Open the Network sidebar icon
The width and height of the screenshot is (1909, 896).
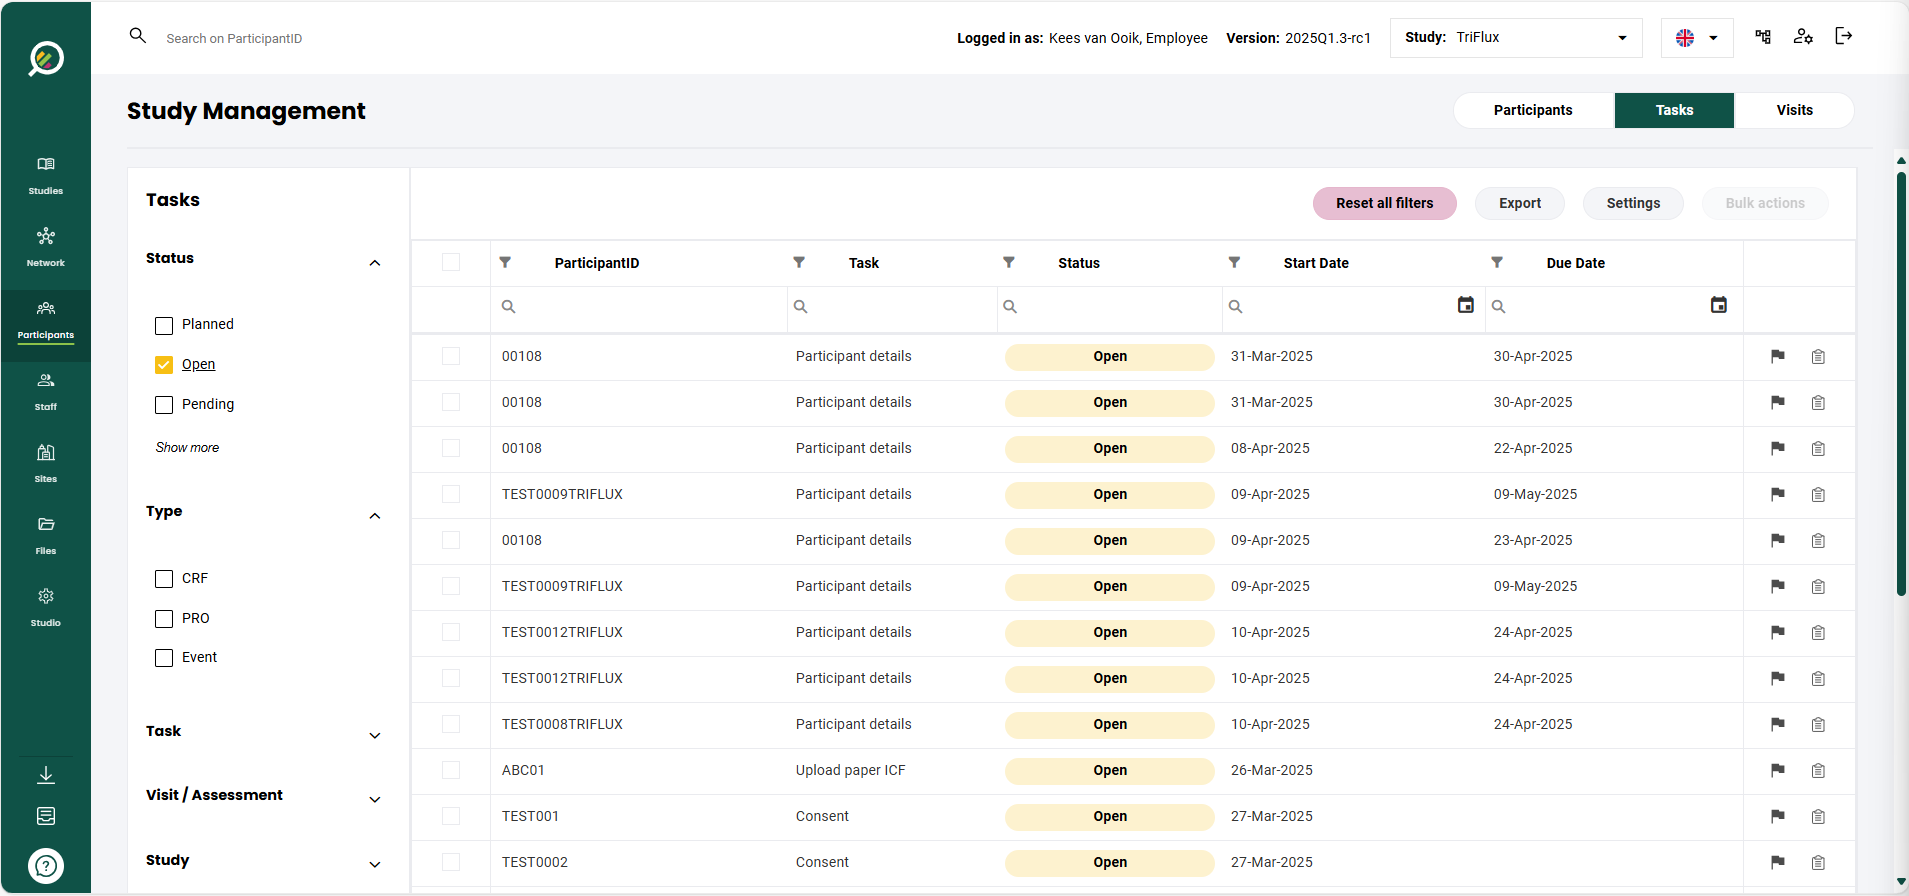coord(45,247)
